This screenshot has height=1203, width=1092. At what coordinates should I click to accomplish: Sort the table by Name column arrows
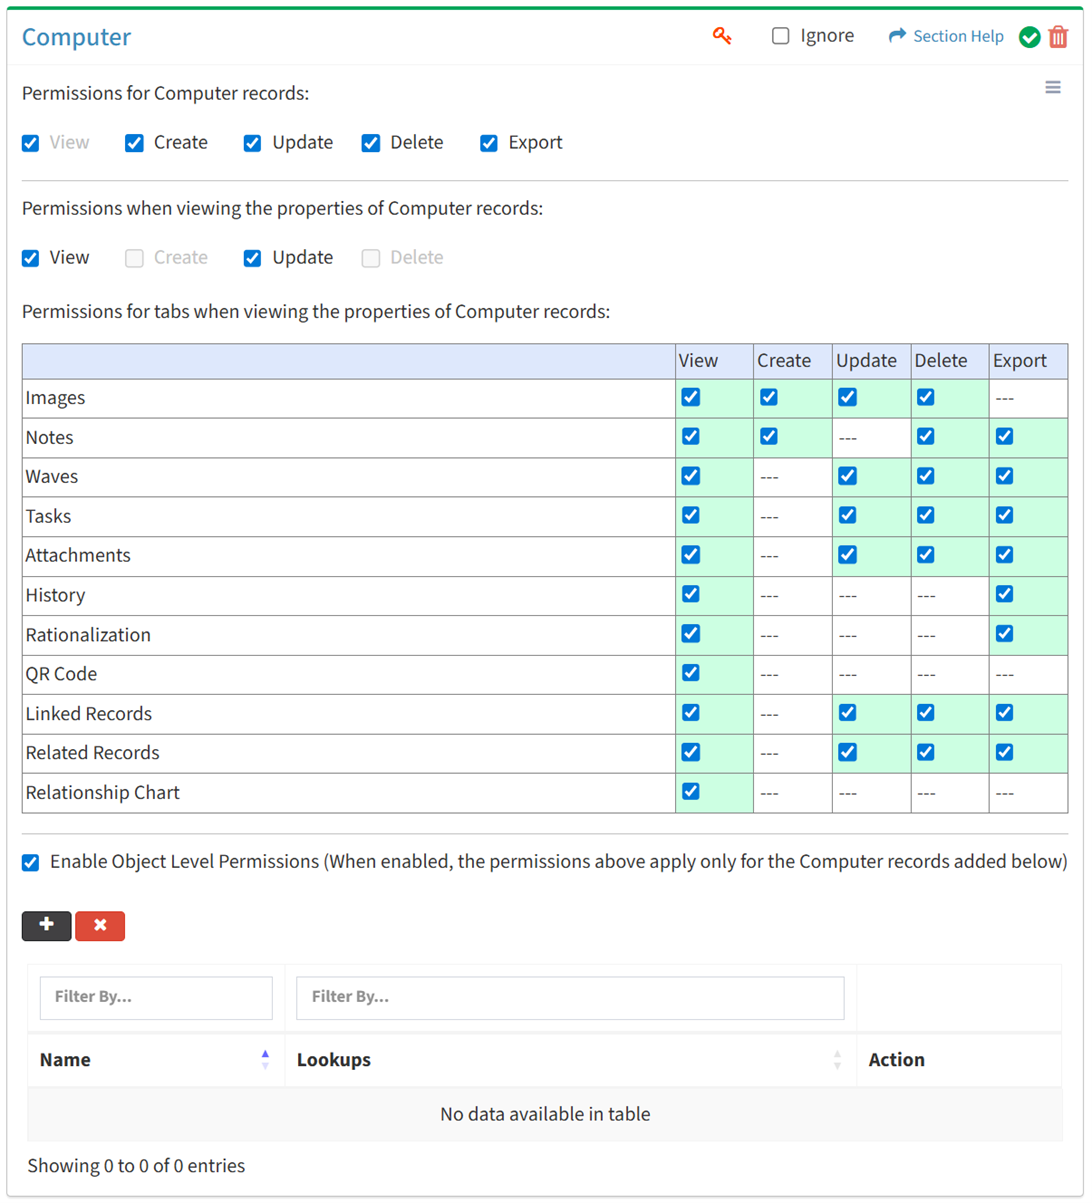[265, 1059]
